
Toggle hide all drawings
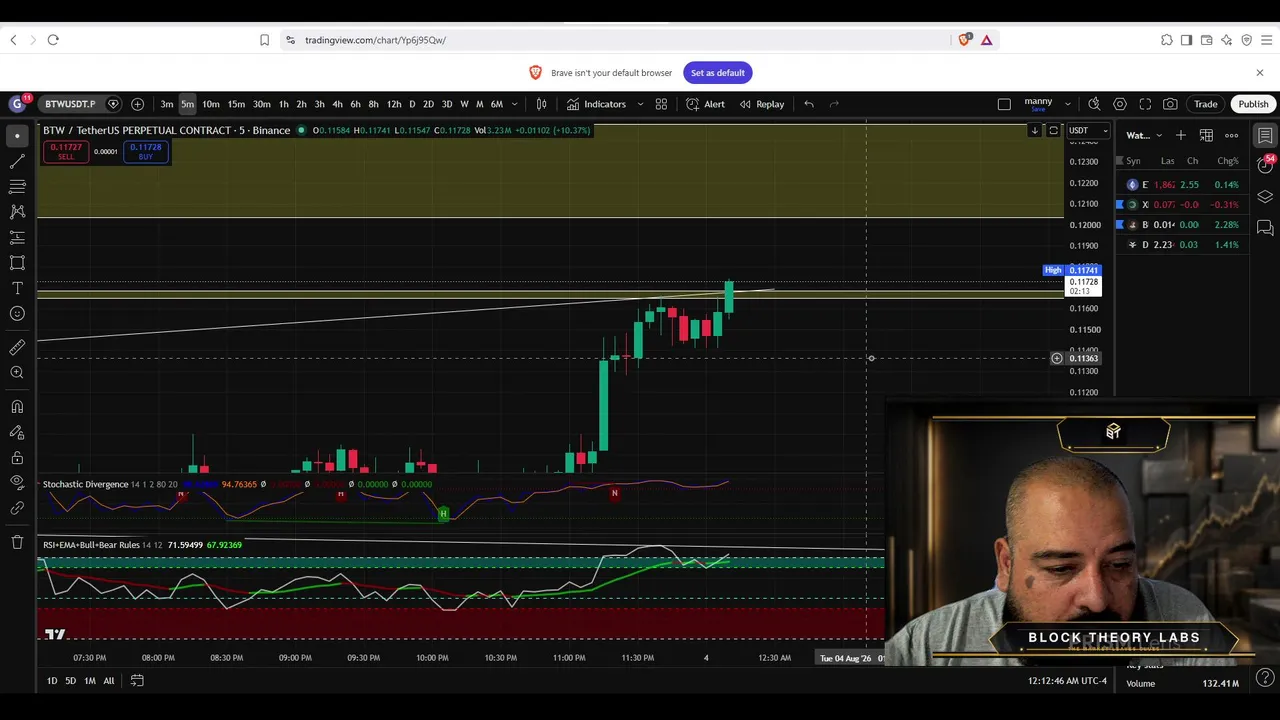pyautogui.click(x=17, y=482)
